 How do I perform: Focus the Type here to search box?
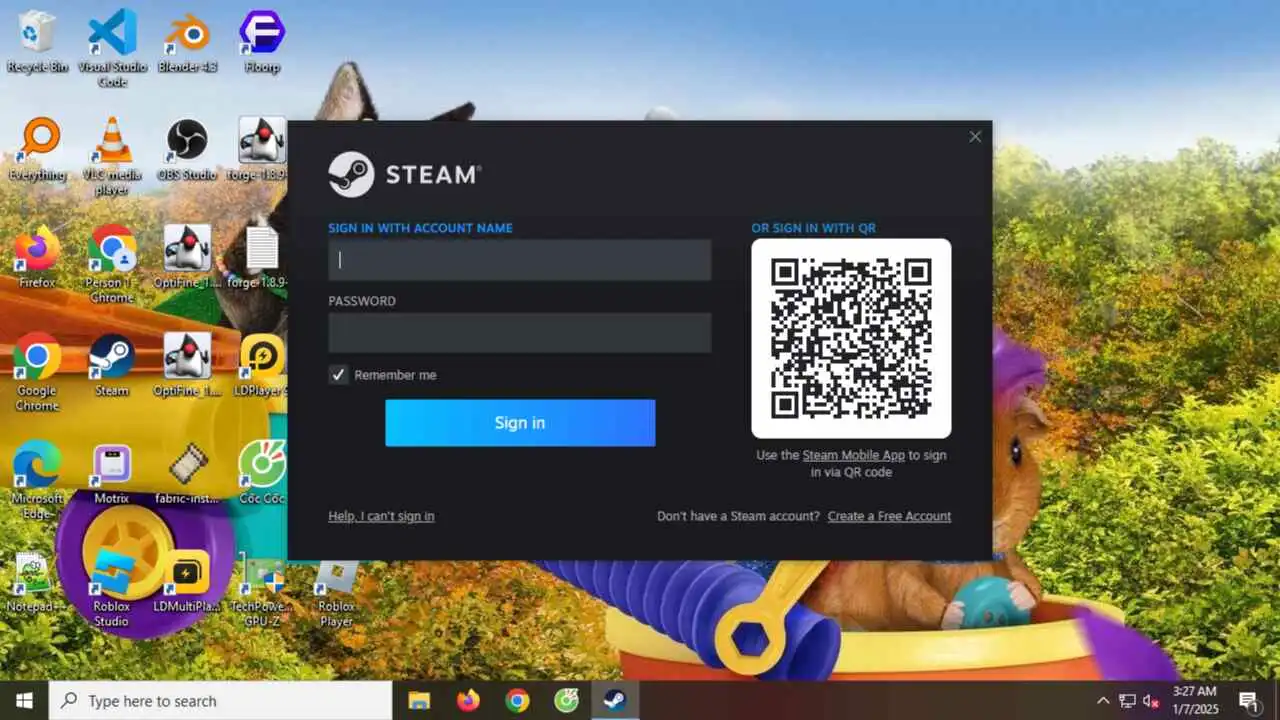point(220,700)
